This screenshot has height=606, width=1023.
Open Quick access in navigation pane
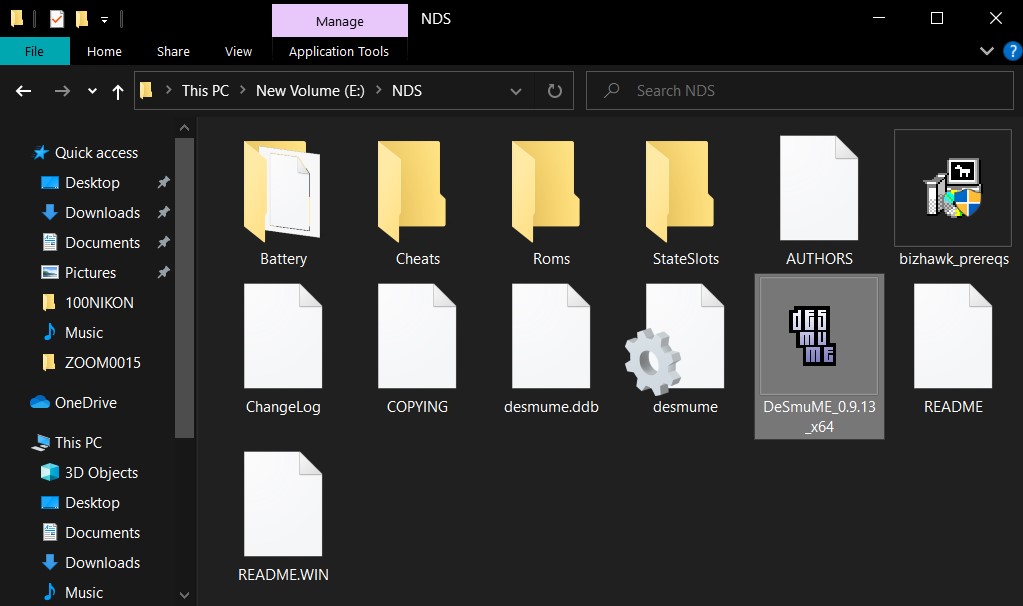pyautogui.click(x=85, y=153)
